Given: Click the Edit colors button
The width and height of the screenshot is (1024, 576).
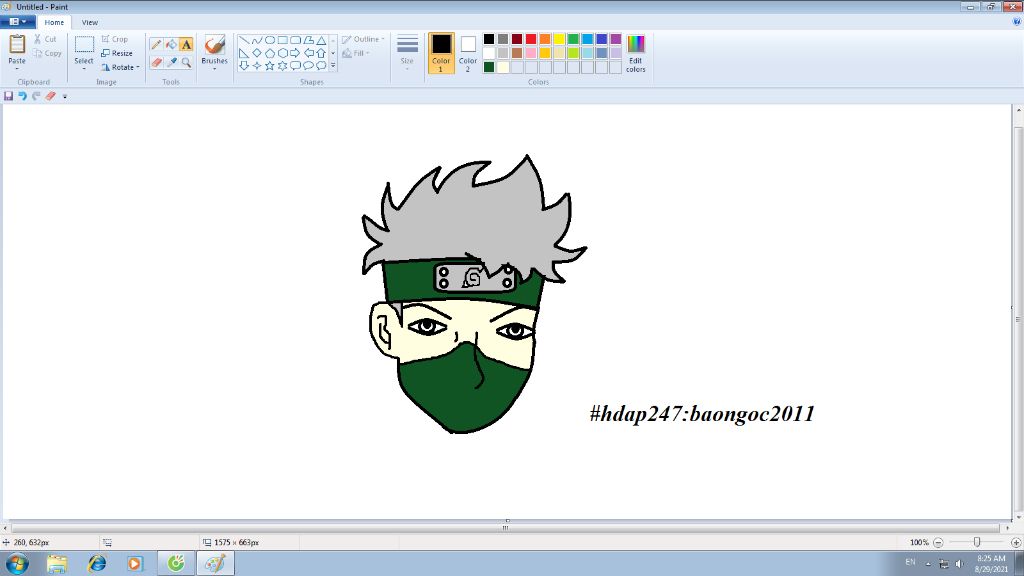Looking at the screenshot, I should click(635, 53).
